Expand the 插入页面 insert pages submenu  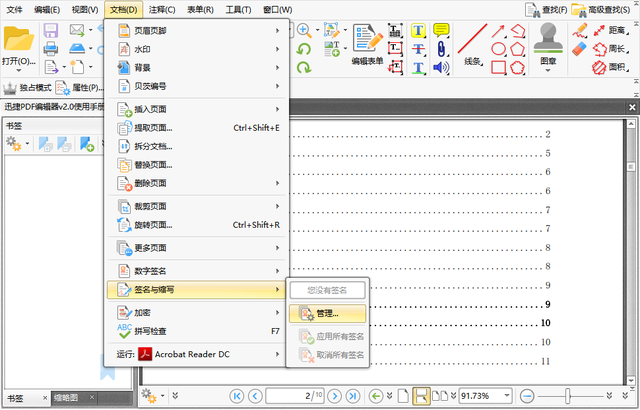click(198, 109)
